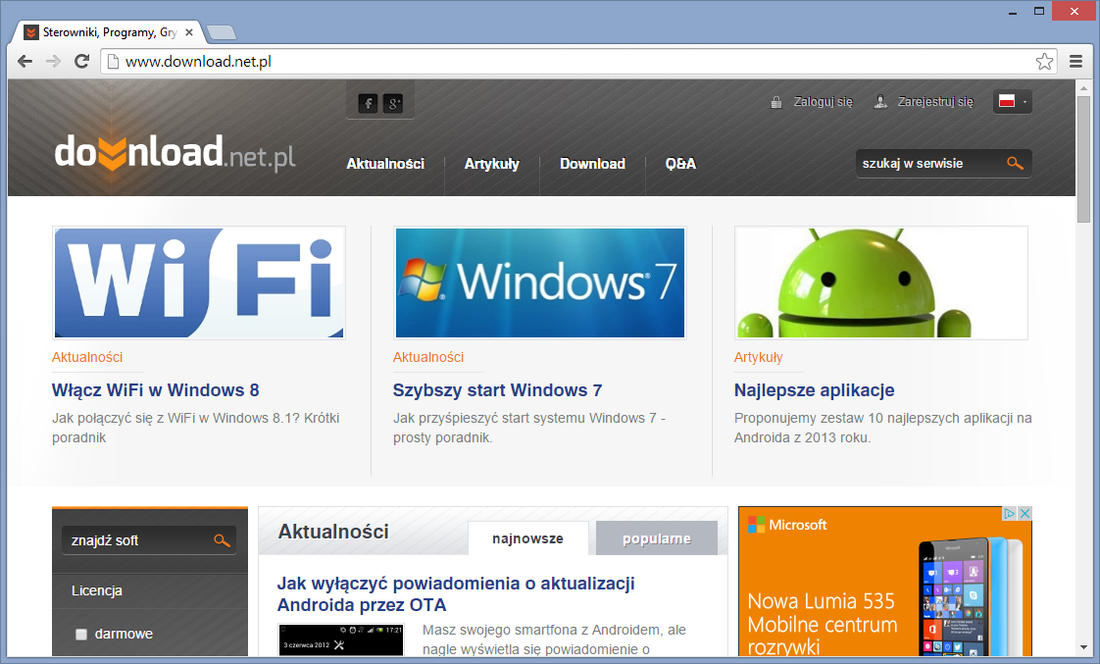Click the green Android robot thumbnail

pos(881,283)
